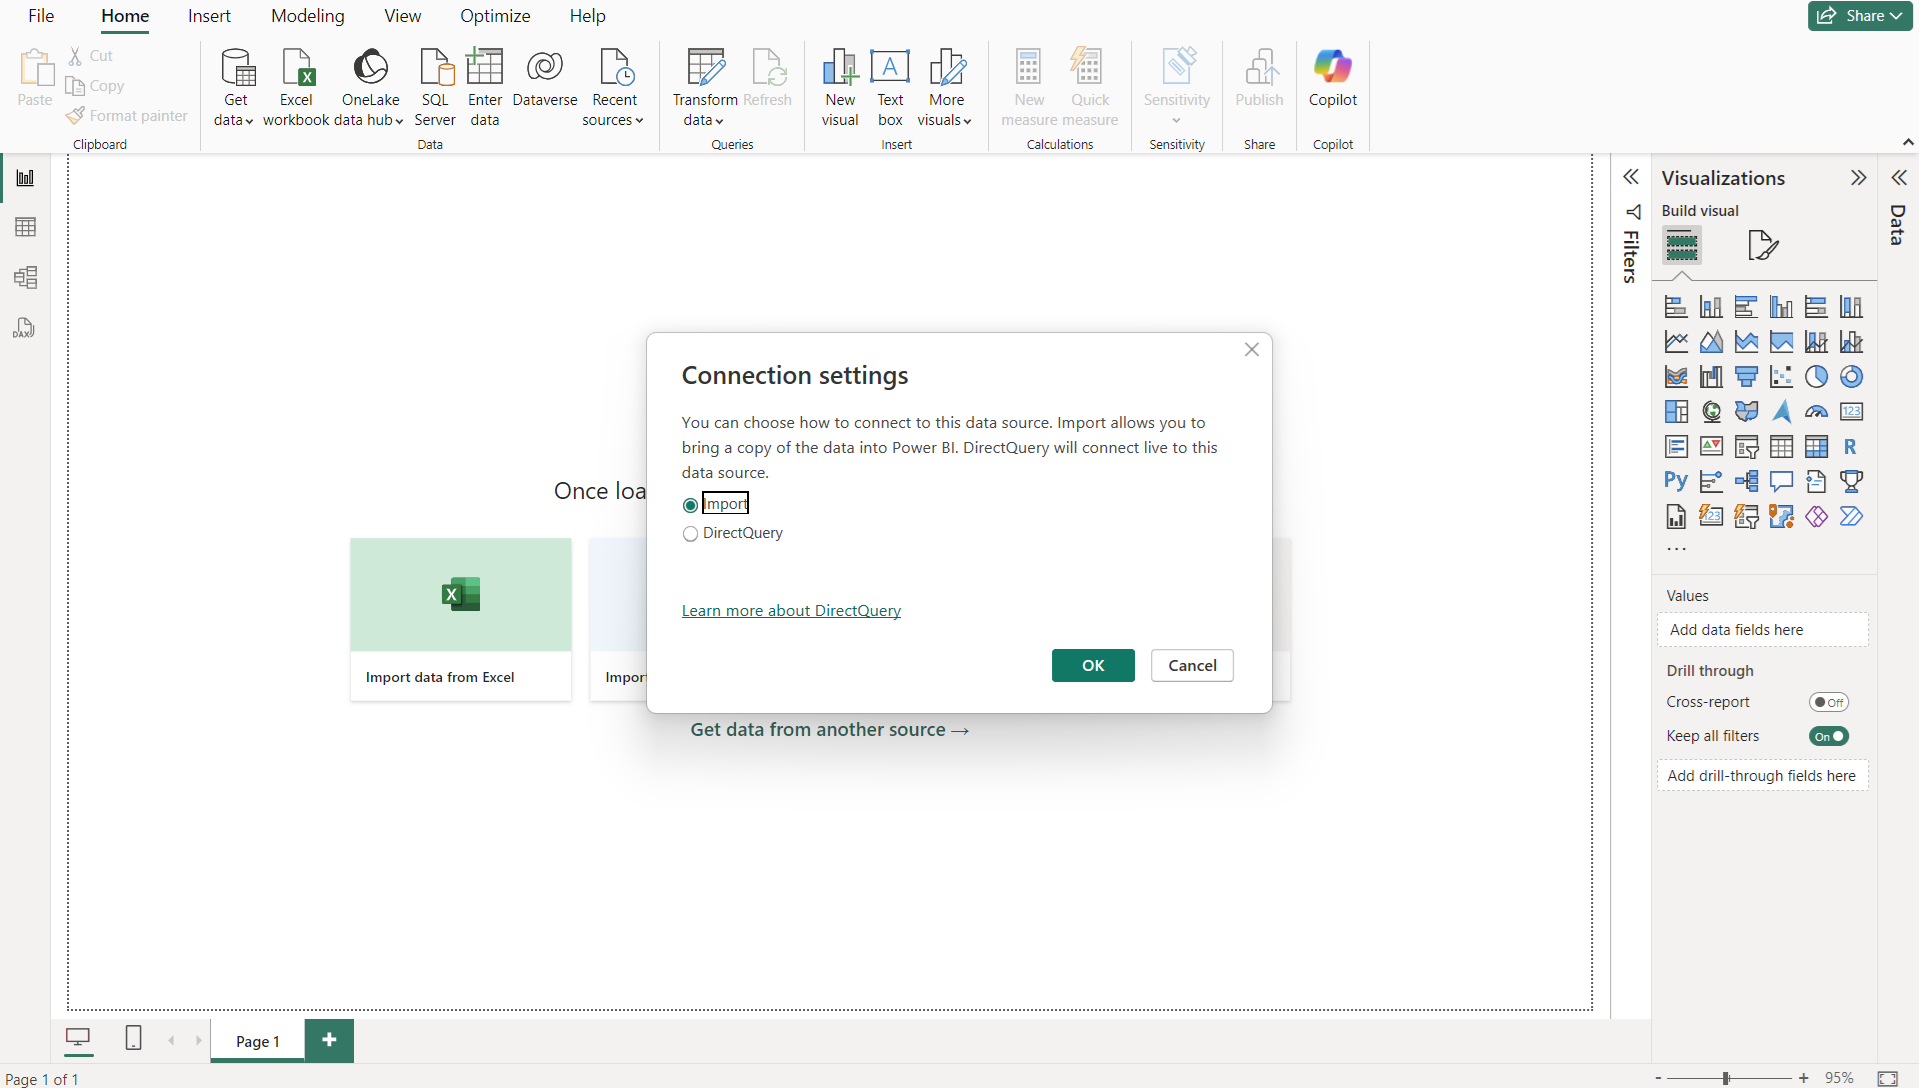The width and height of the screenshot is (1919, 1088).
Task: Select the matrix visual
Action: [x=1816, y=447]
